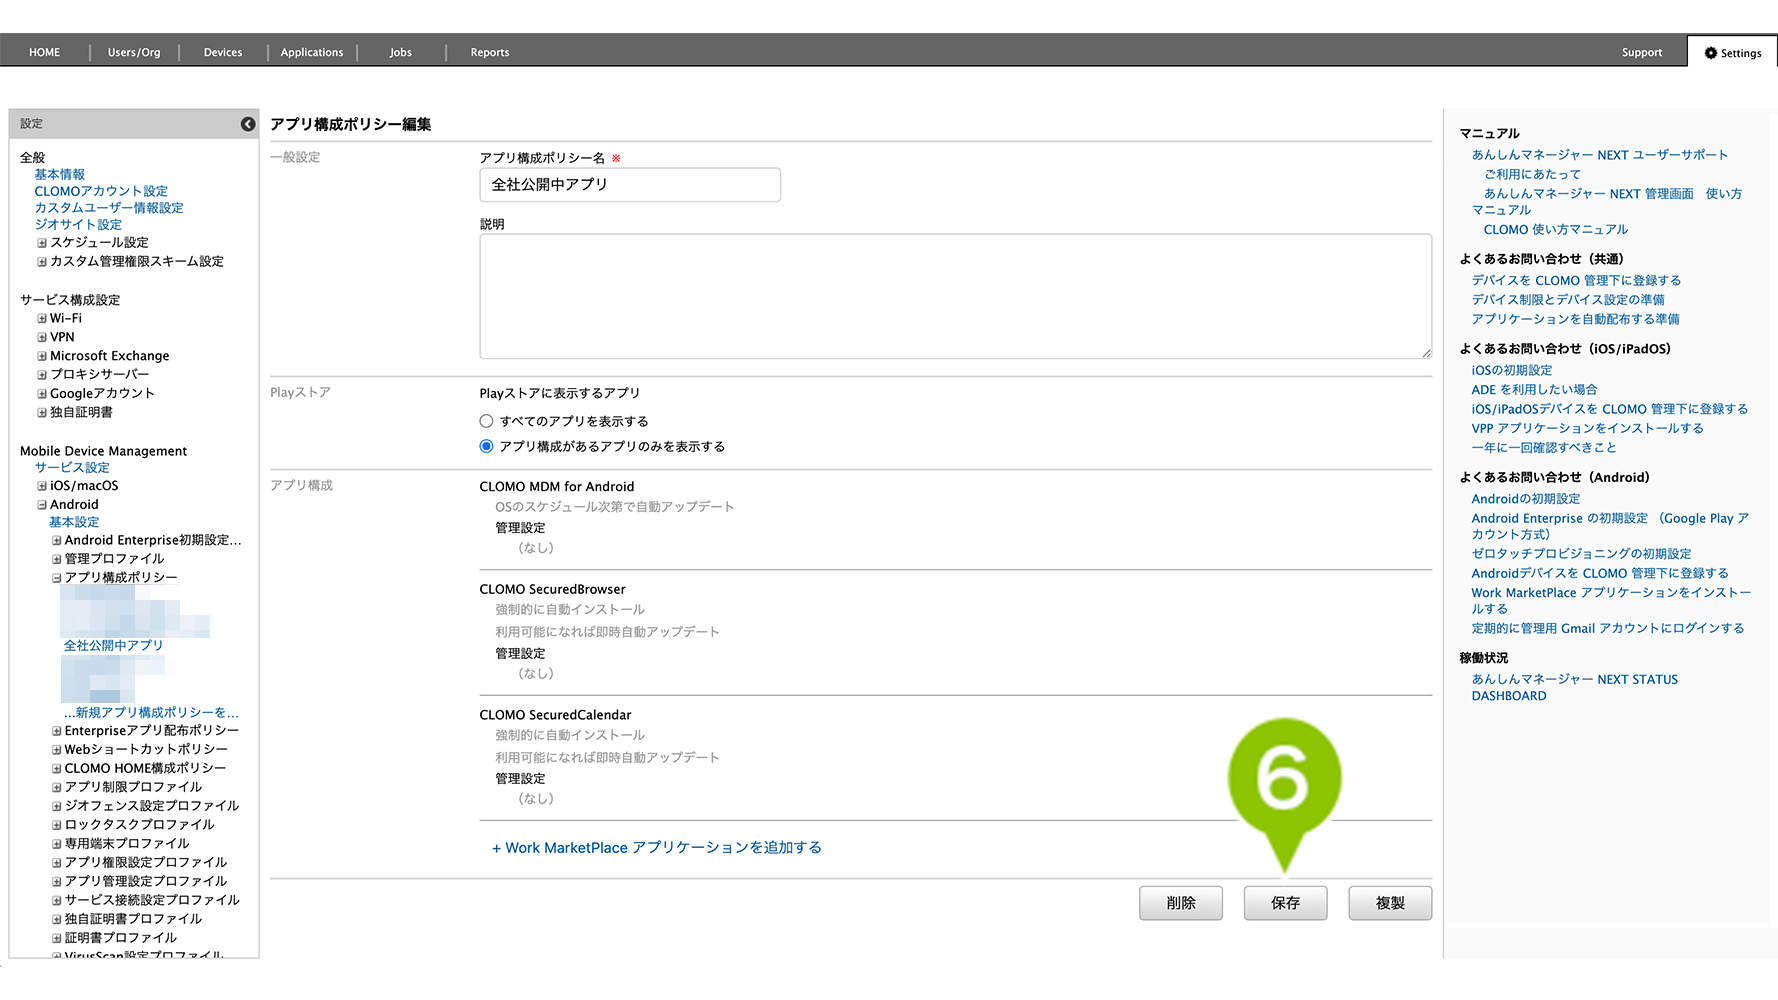The height and width of the screenshot is (1000, 1778).
Task: Open ジオサイト設定 link
Action: click(78, 225)
